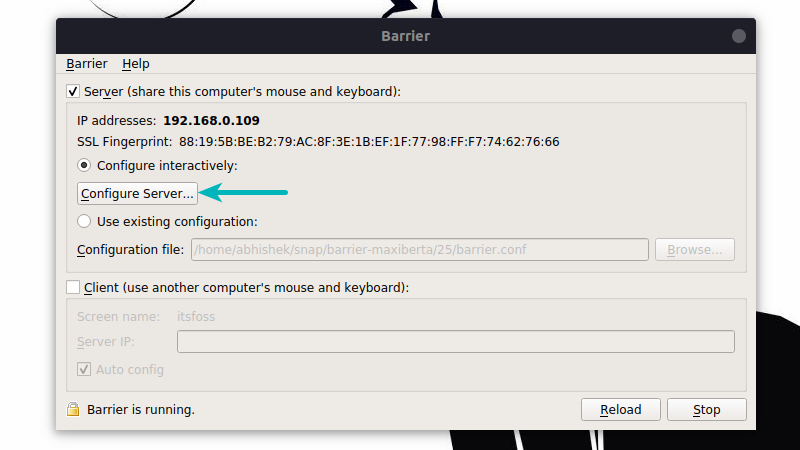Toggle the Auto config checkbox

tap(84, 369)
